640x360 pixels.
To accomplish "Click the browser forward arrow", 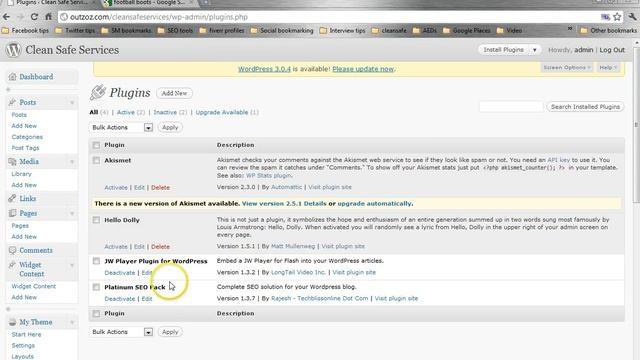I will [x=20, y=17].
